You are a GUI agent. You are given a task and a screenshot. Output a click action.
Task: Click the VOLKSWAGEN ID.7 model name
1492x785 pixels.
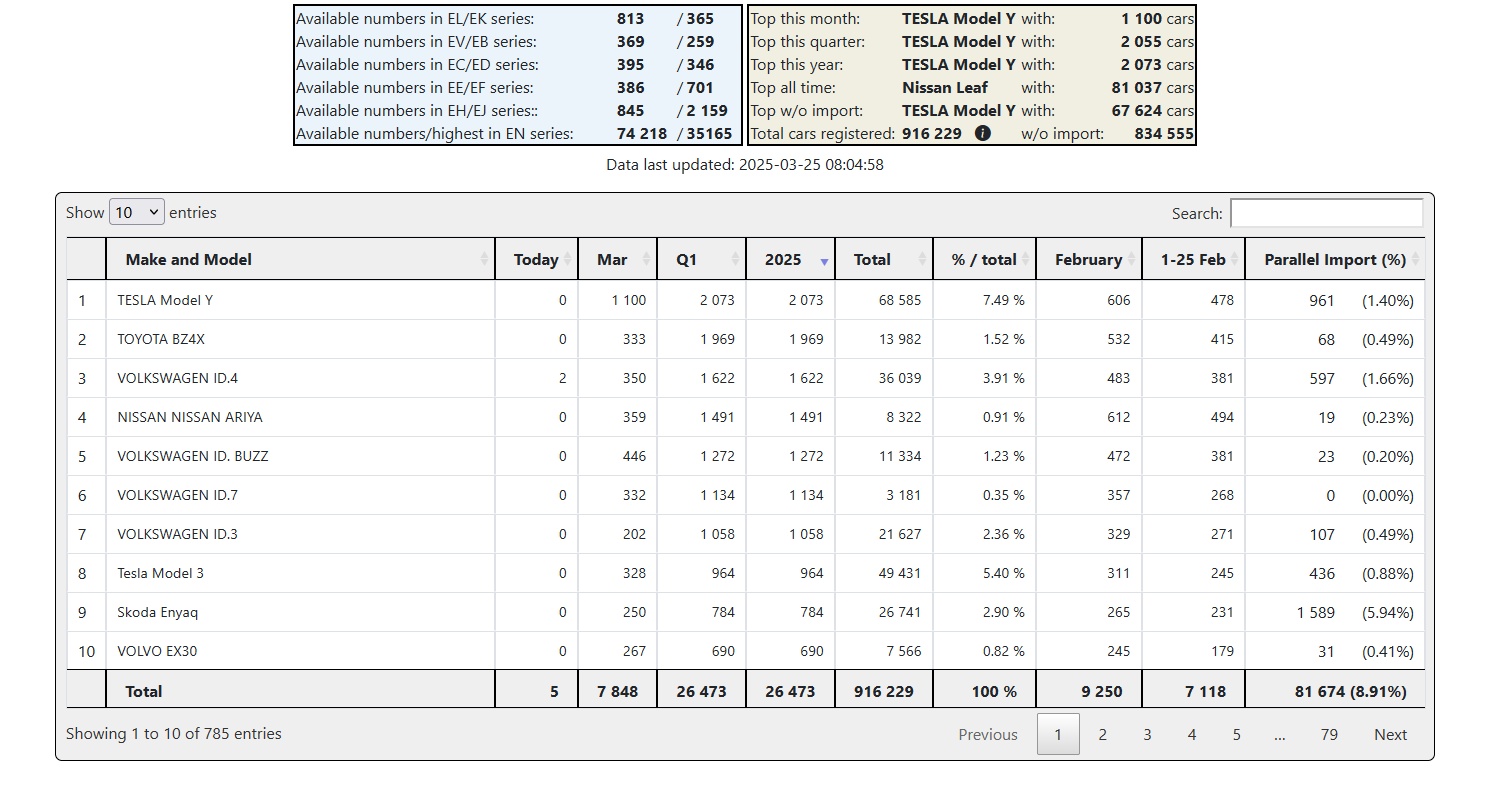[x=177, y=495]
